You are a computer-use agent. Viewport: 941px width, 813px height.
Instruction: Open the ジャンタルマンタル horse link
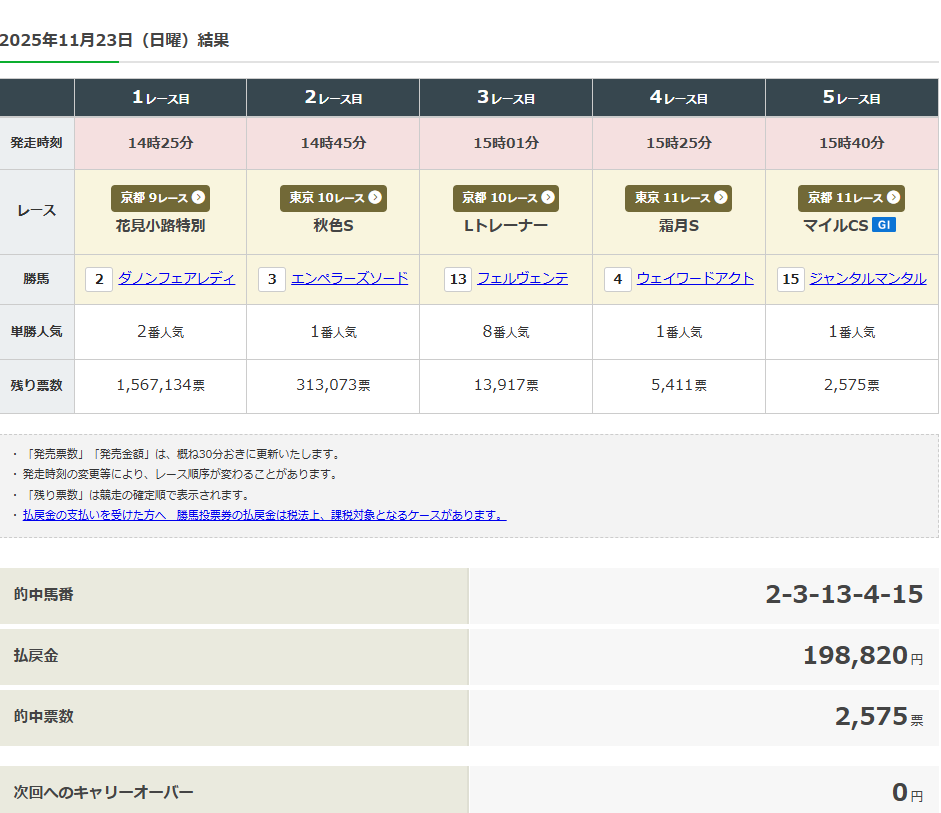[x=867, y=278]
